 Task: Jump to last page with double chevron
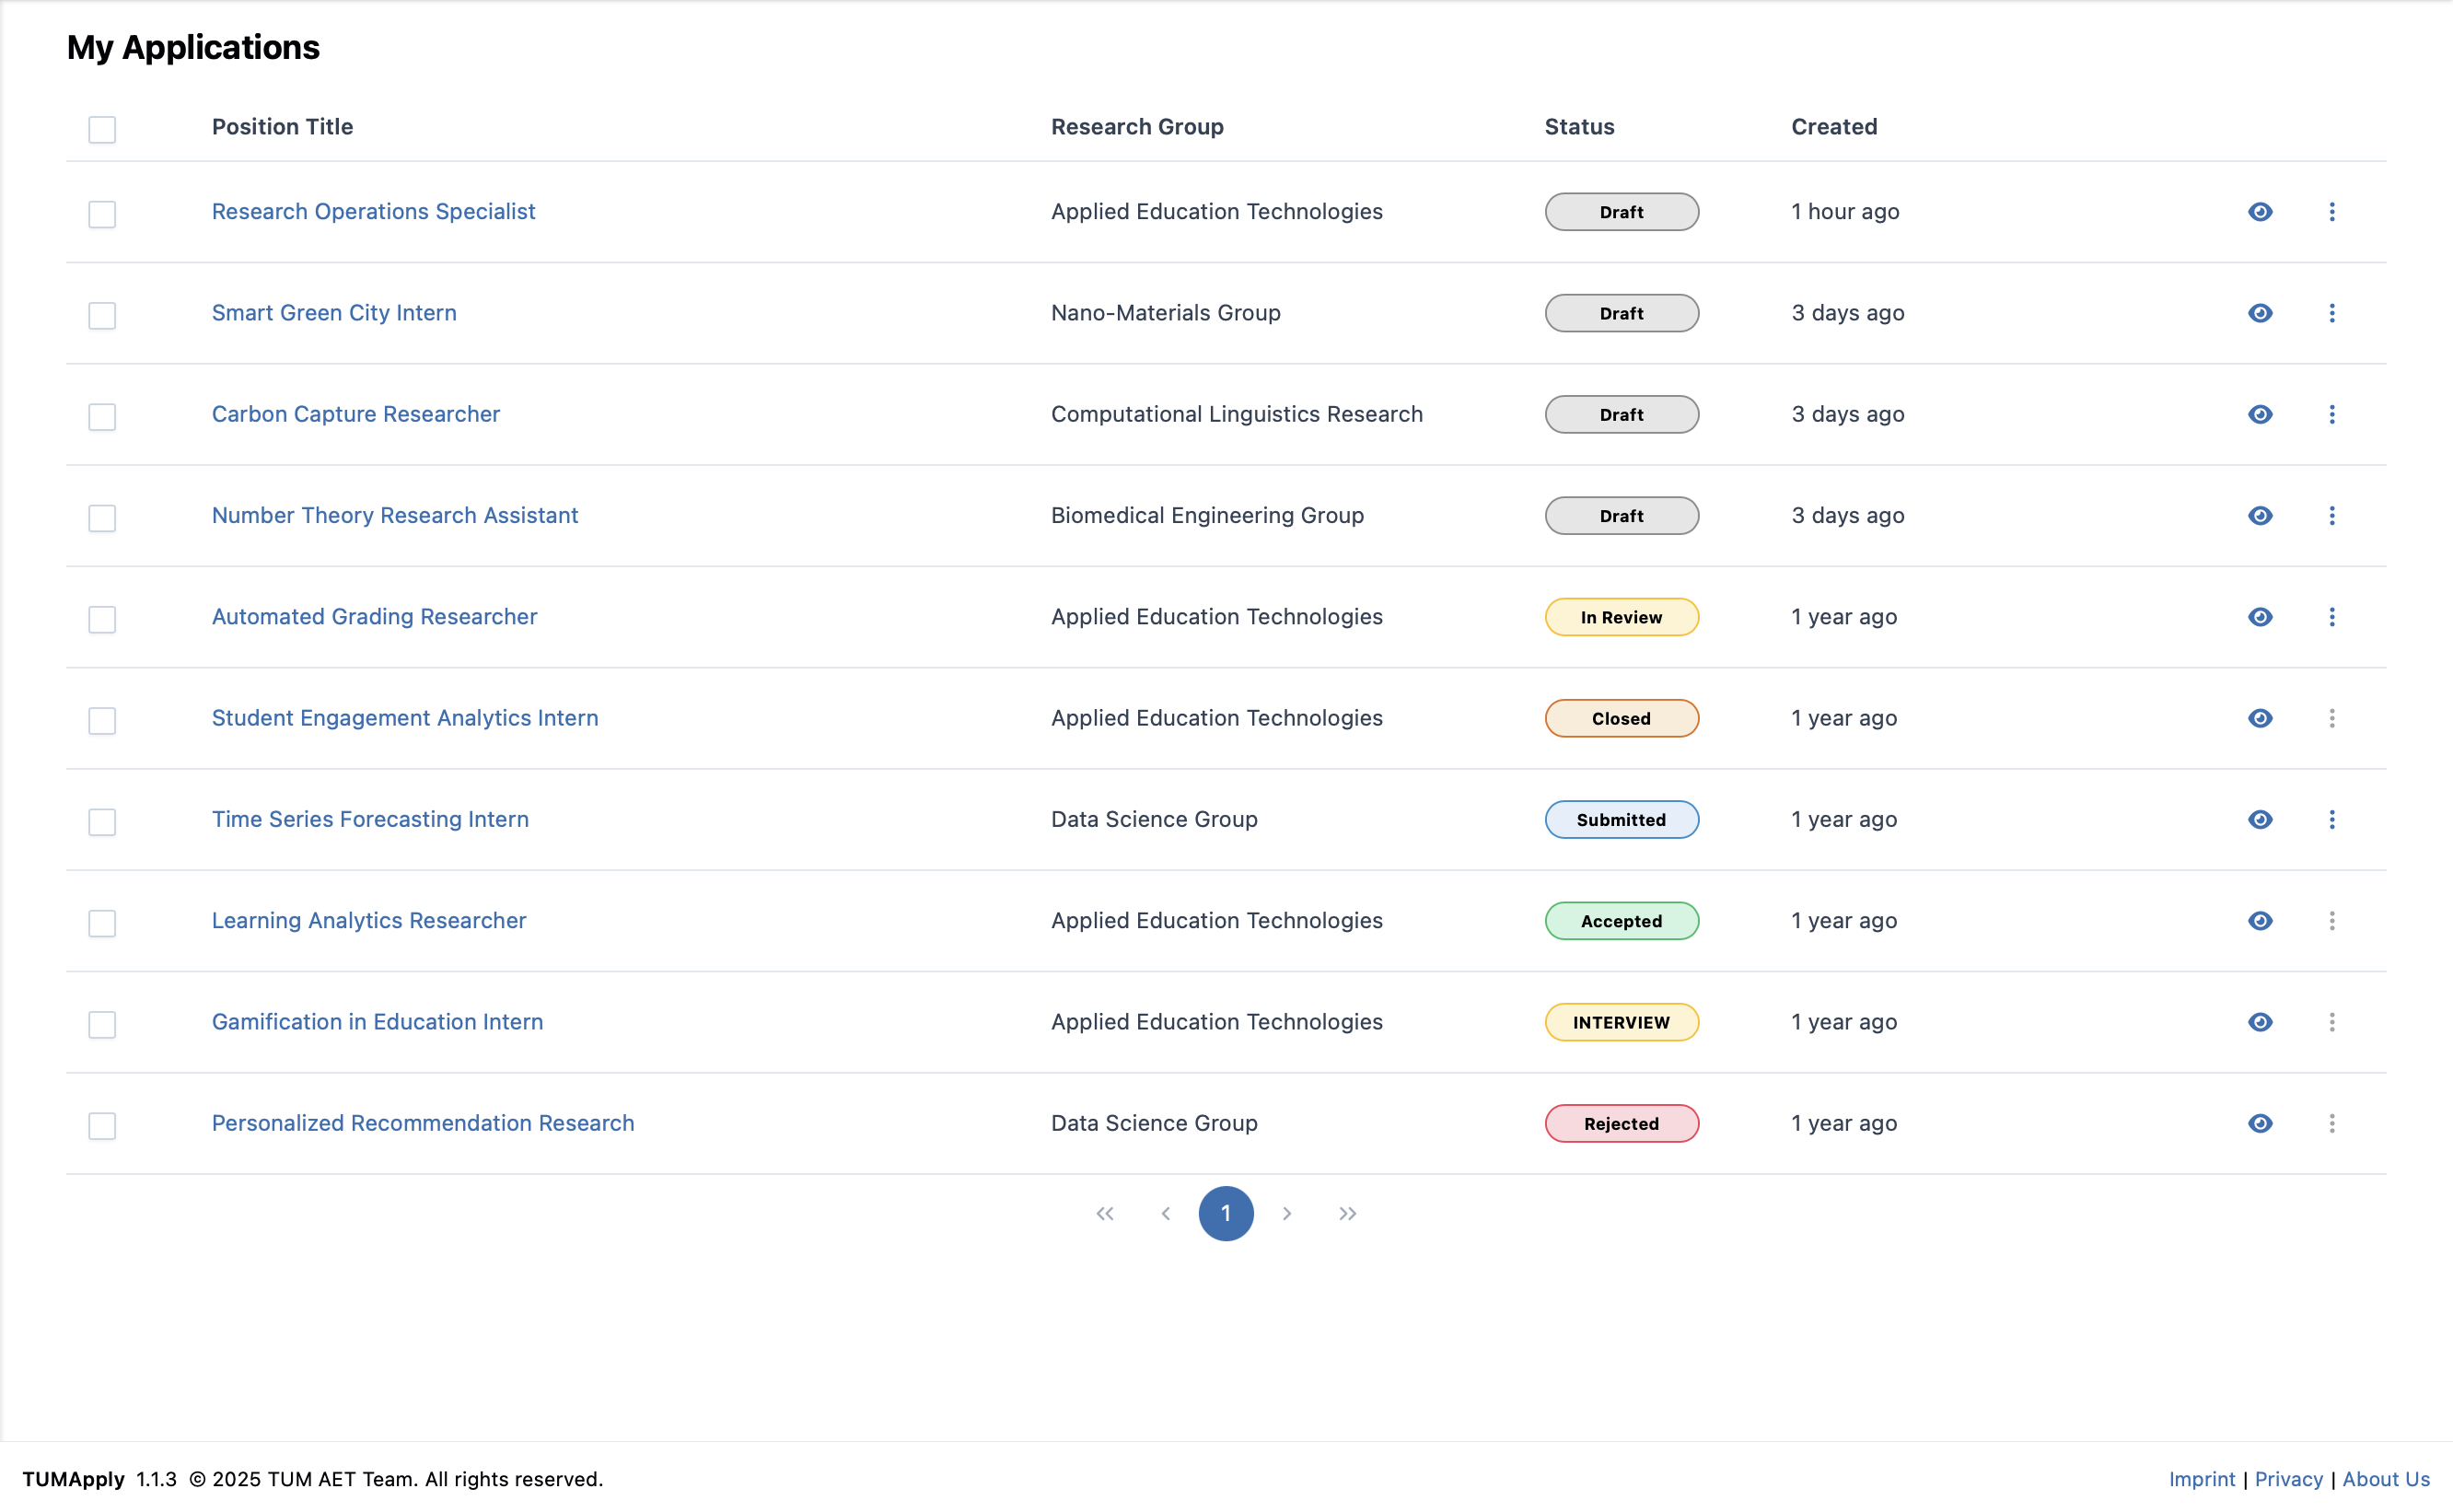coord(1347,1213)
